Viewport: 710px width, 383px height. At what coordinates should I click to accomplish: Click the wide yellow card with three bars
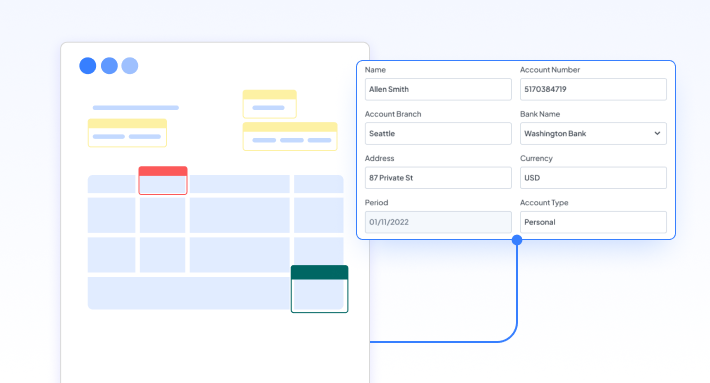[290, 136]
